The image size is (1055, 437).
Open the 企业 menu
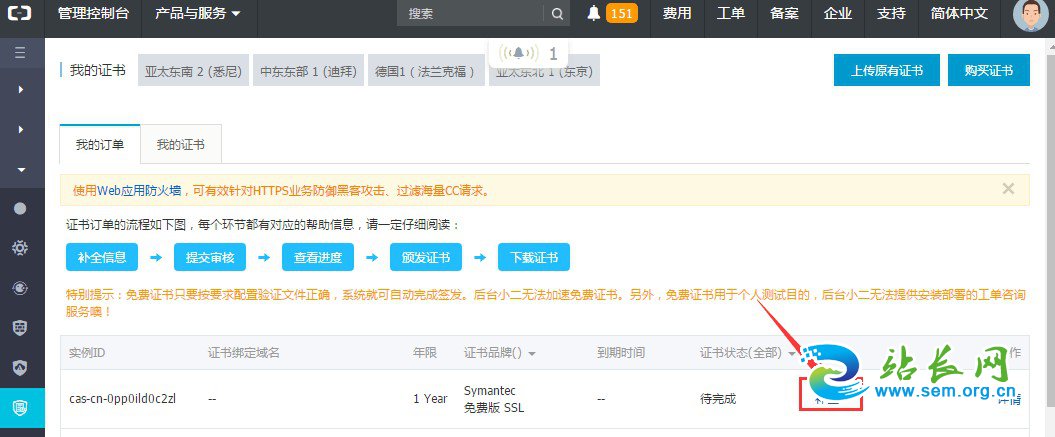(838, 13)
